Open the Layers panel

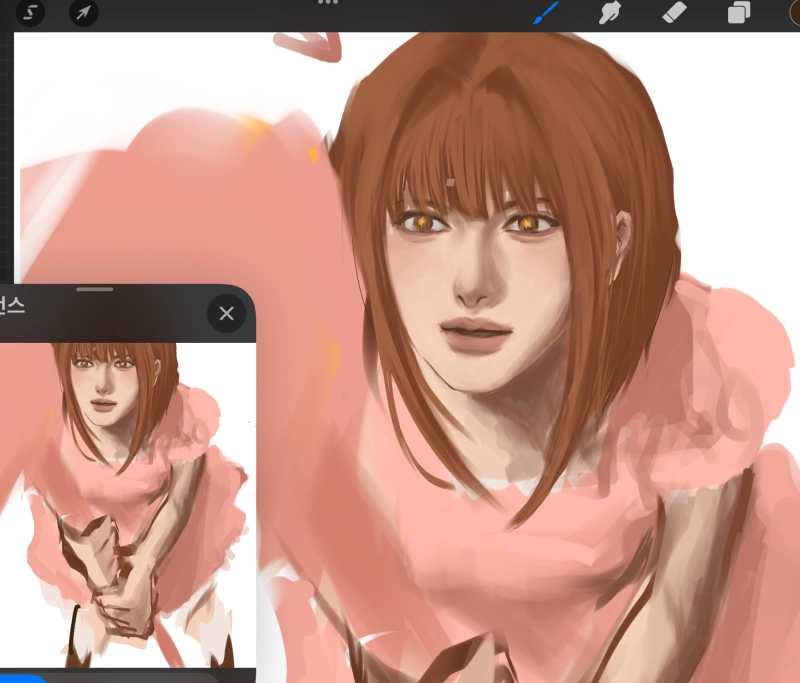[739, 13]
